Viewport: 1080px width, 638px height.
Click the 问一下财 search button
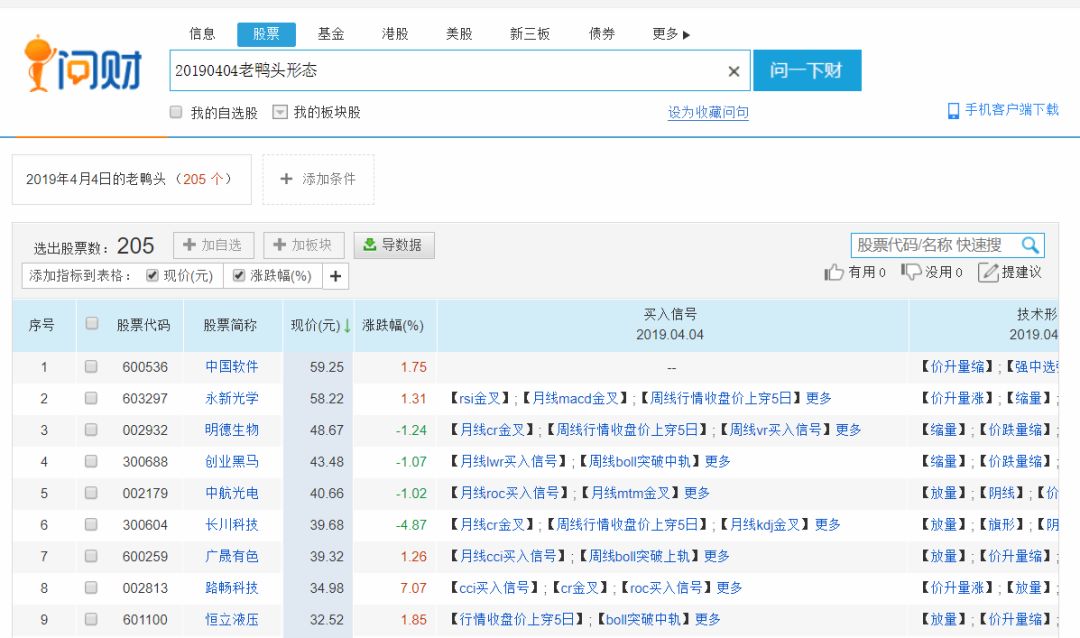[808, 71]
